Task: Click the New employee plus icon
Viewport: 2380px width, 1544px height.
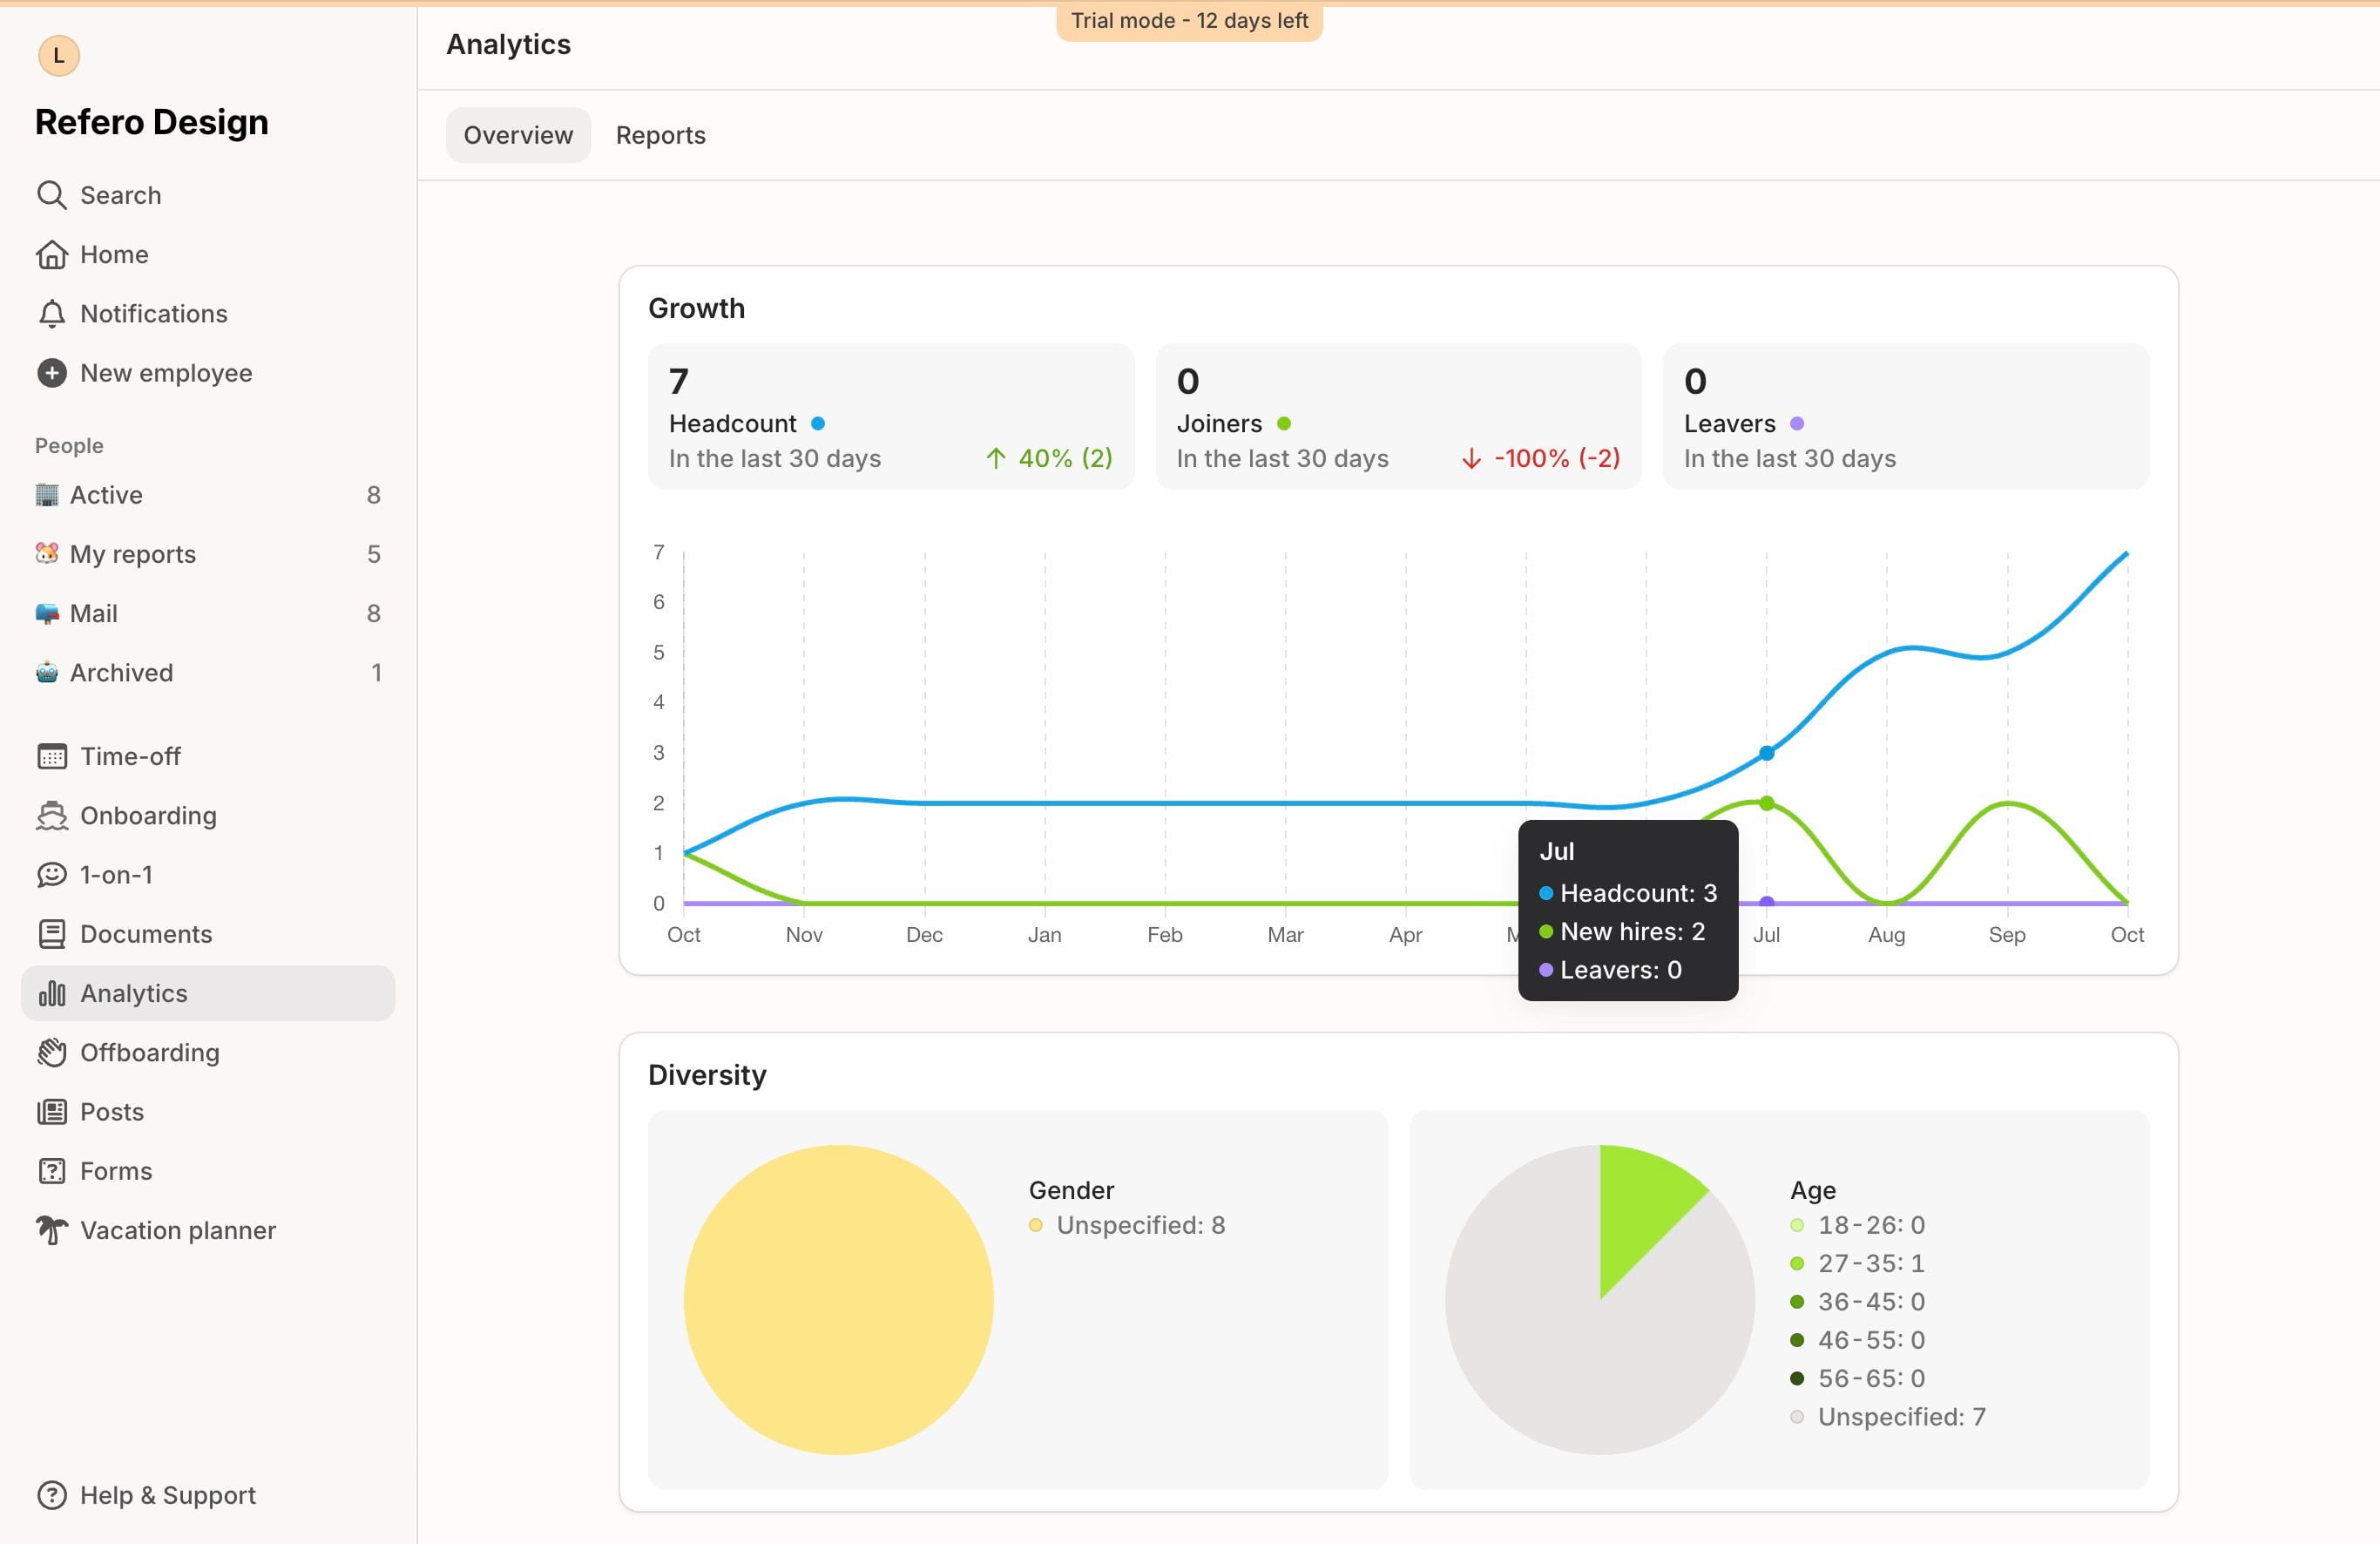Action: (51, 373)
